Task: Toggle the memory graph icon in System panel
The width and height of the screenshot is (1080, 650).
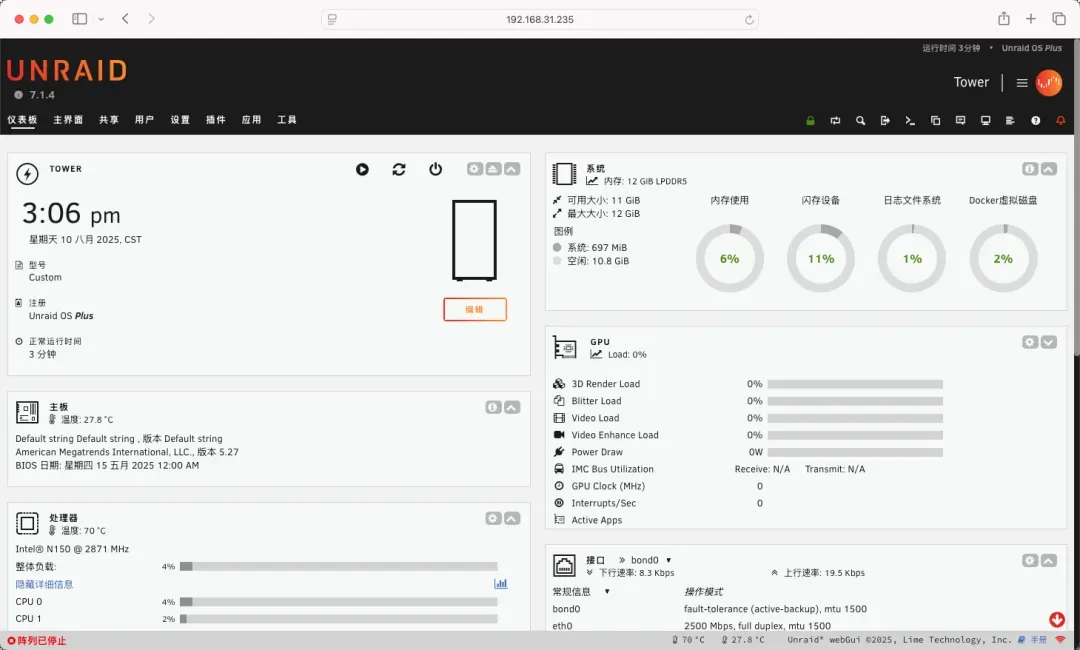Action: click(593, 182)
